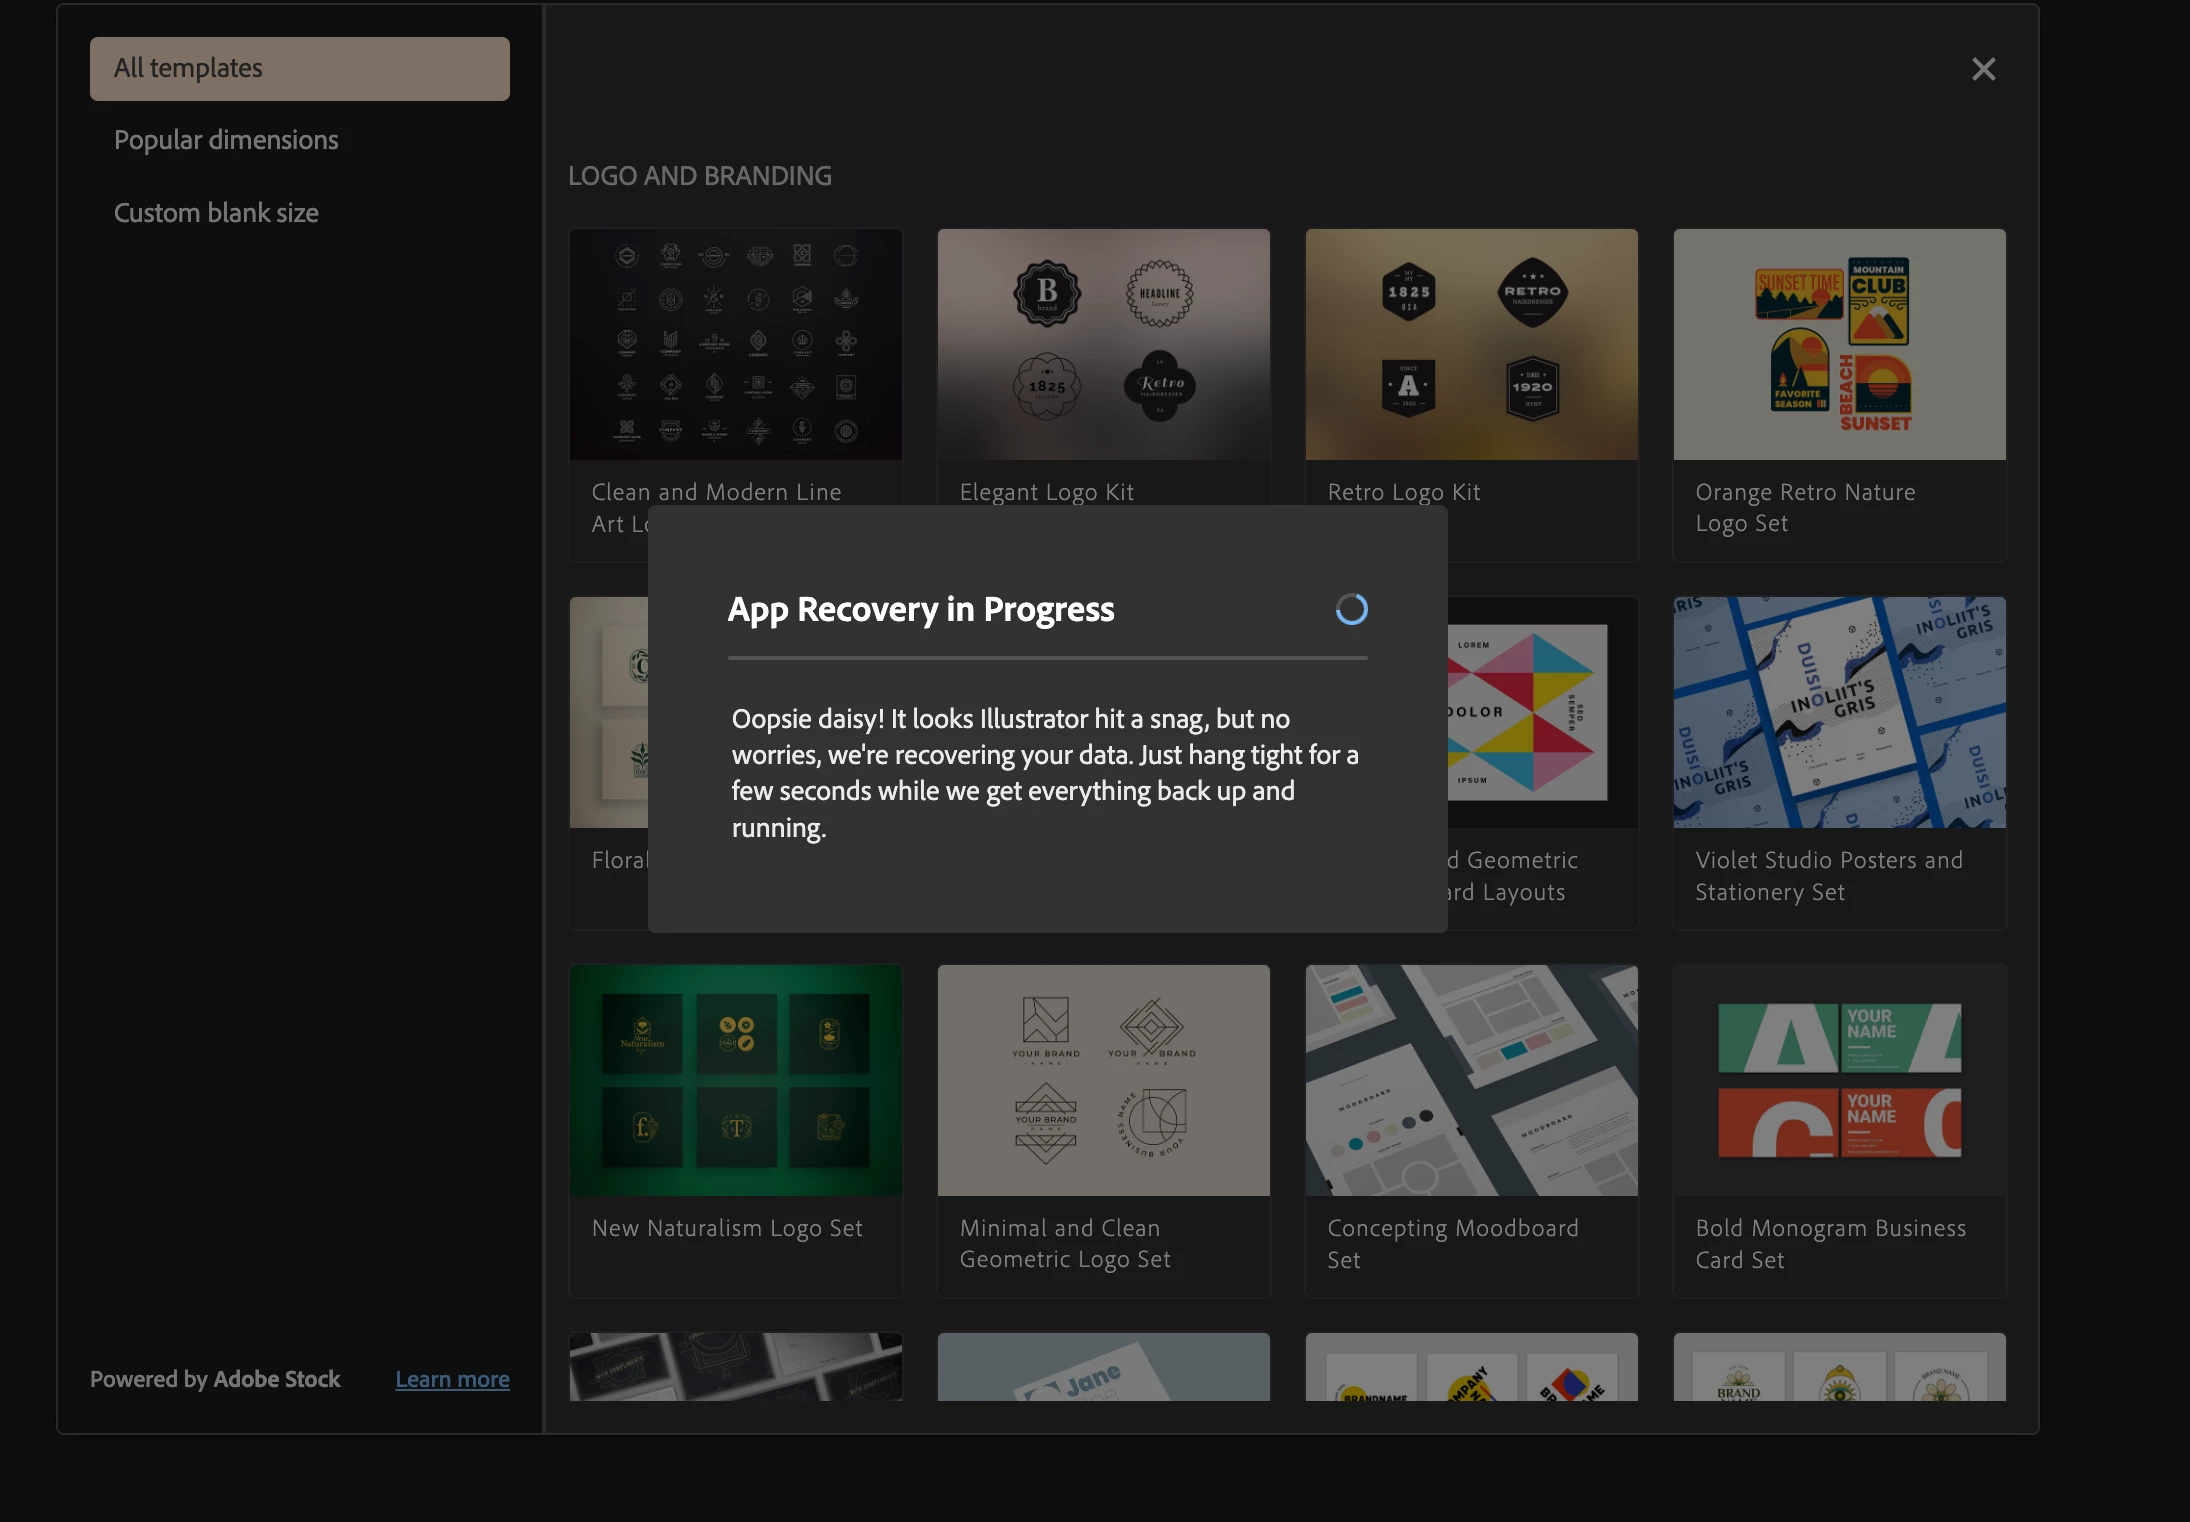
Task: Open Violet Studio Posters and Stationery thumbnail
Action: coord(1839,712)
